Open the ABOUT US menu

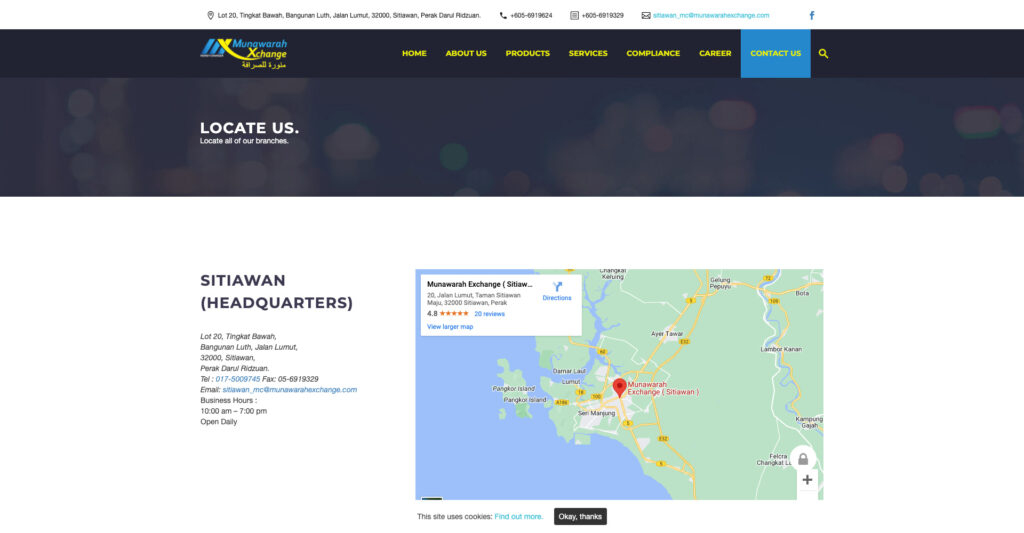pos(466,54)
